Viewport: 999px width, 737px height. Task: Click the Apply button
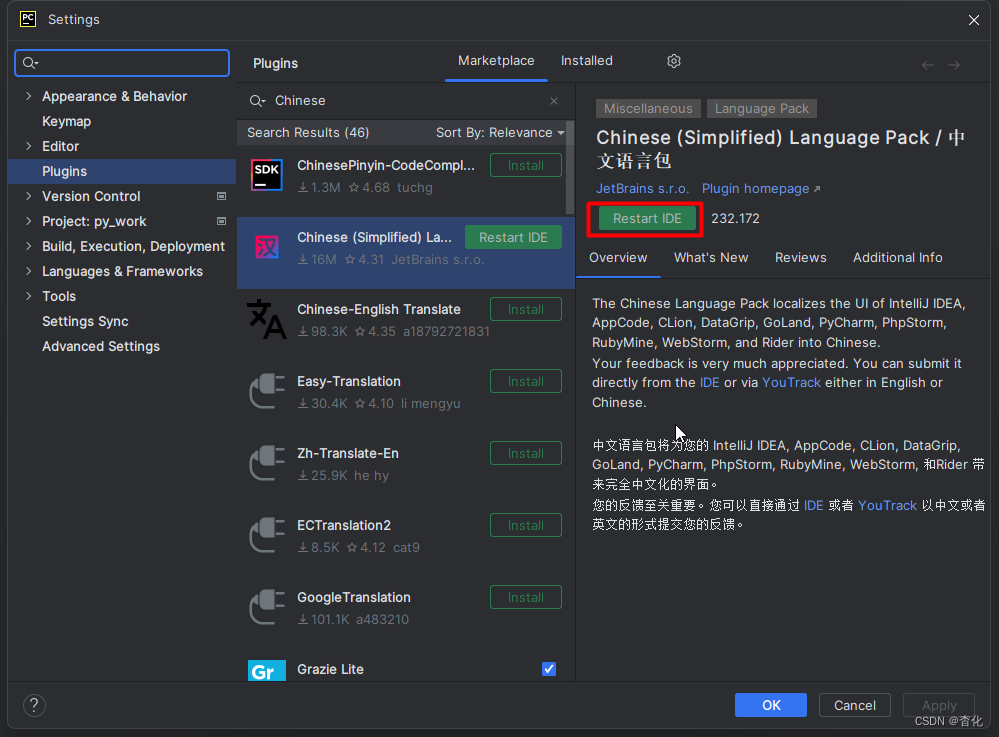point(938,705)
